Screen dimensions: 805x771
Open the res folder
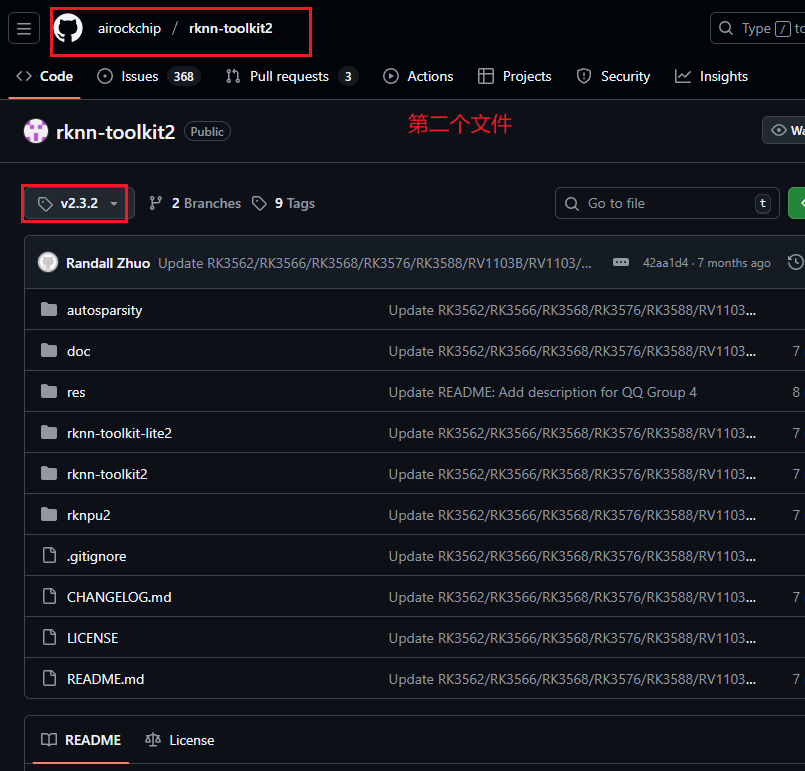point(76,392)
